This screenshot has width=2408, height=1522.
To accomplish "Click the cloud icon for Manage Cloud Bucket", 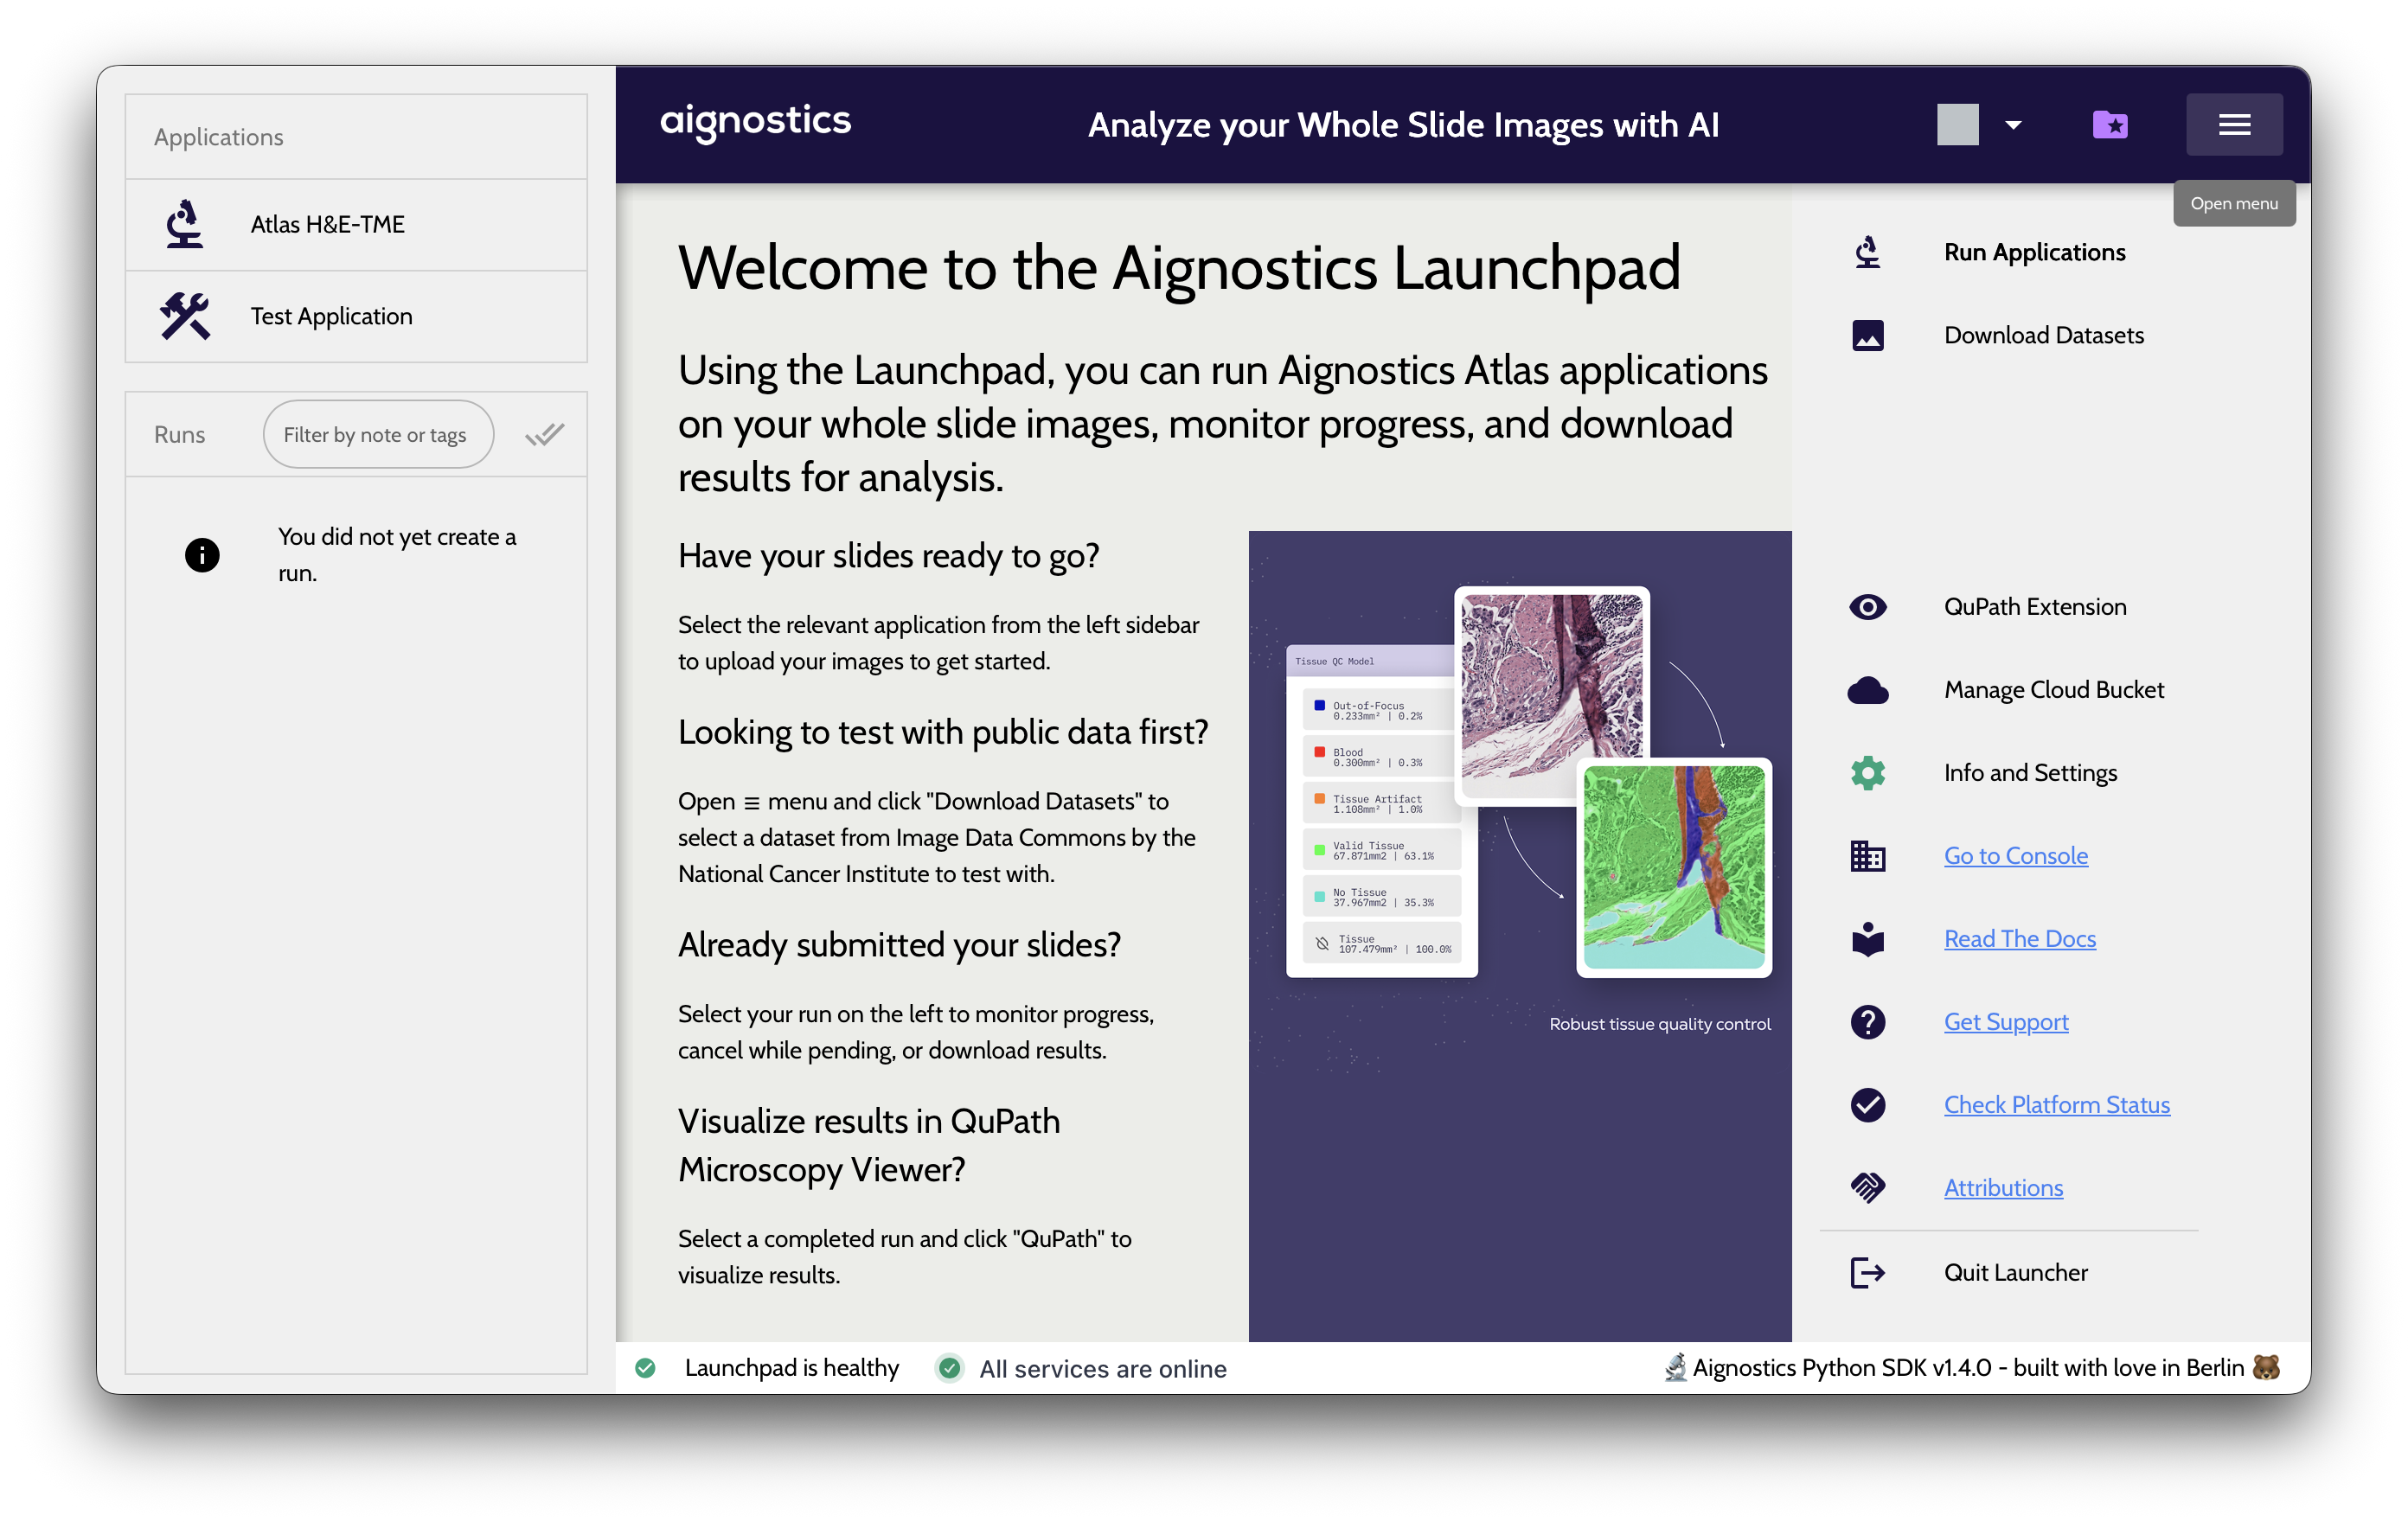I will pos(1867,690).
